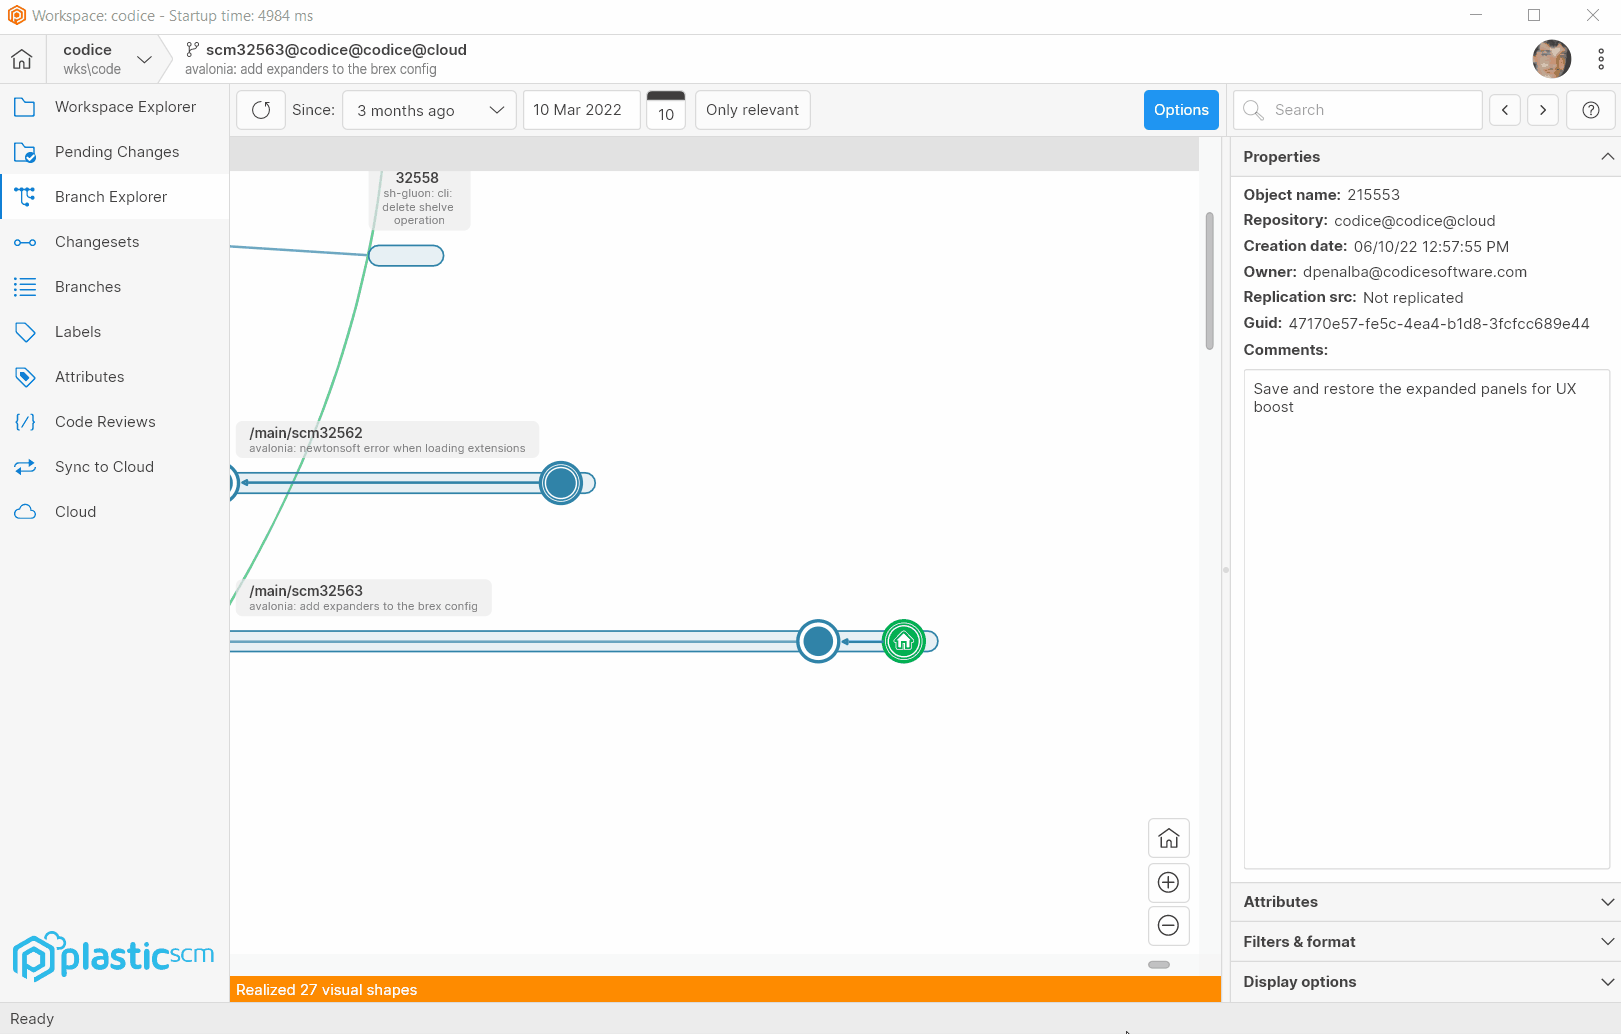1621x1034 pixels.
Task: Zoom in with the plus icon
Action: 1168,882
